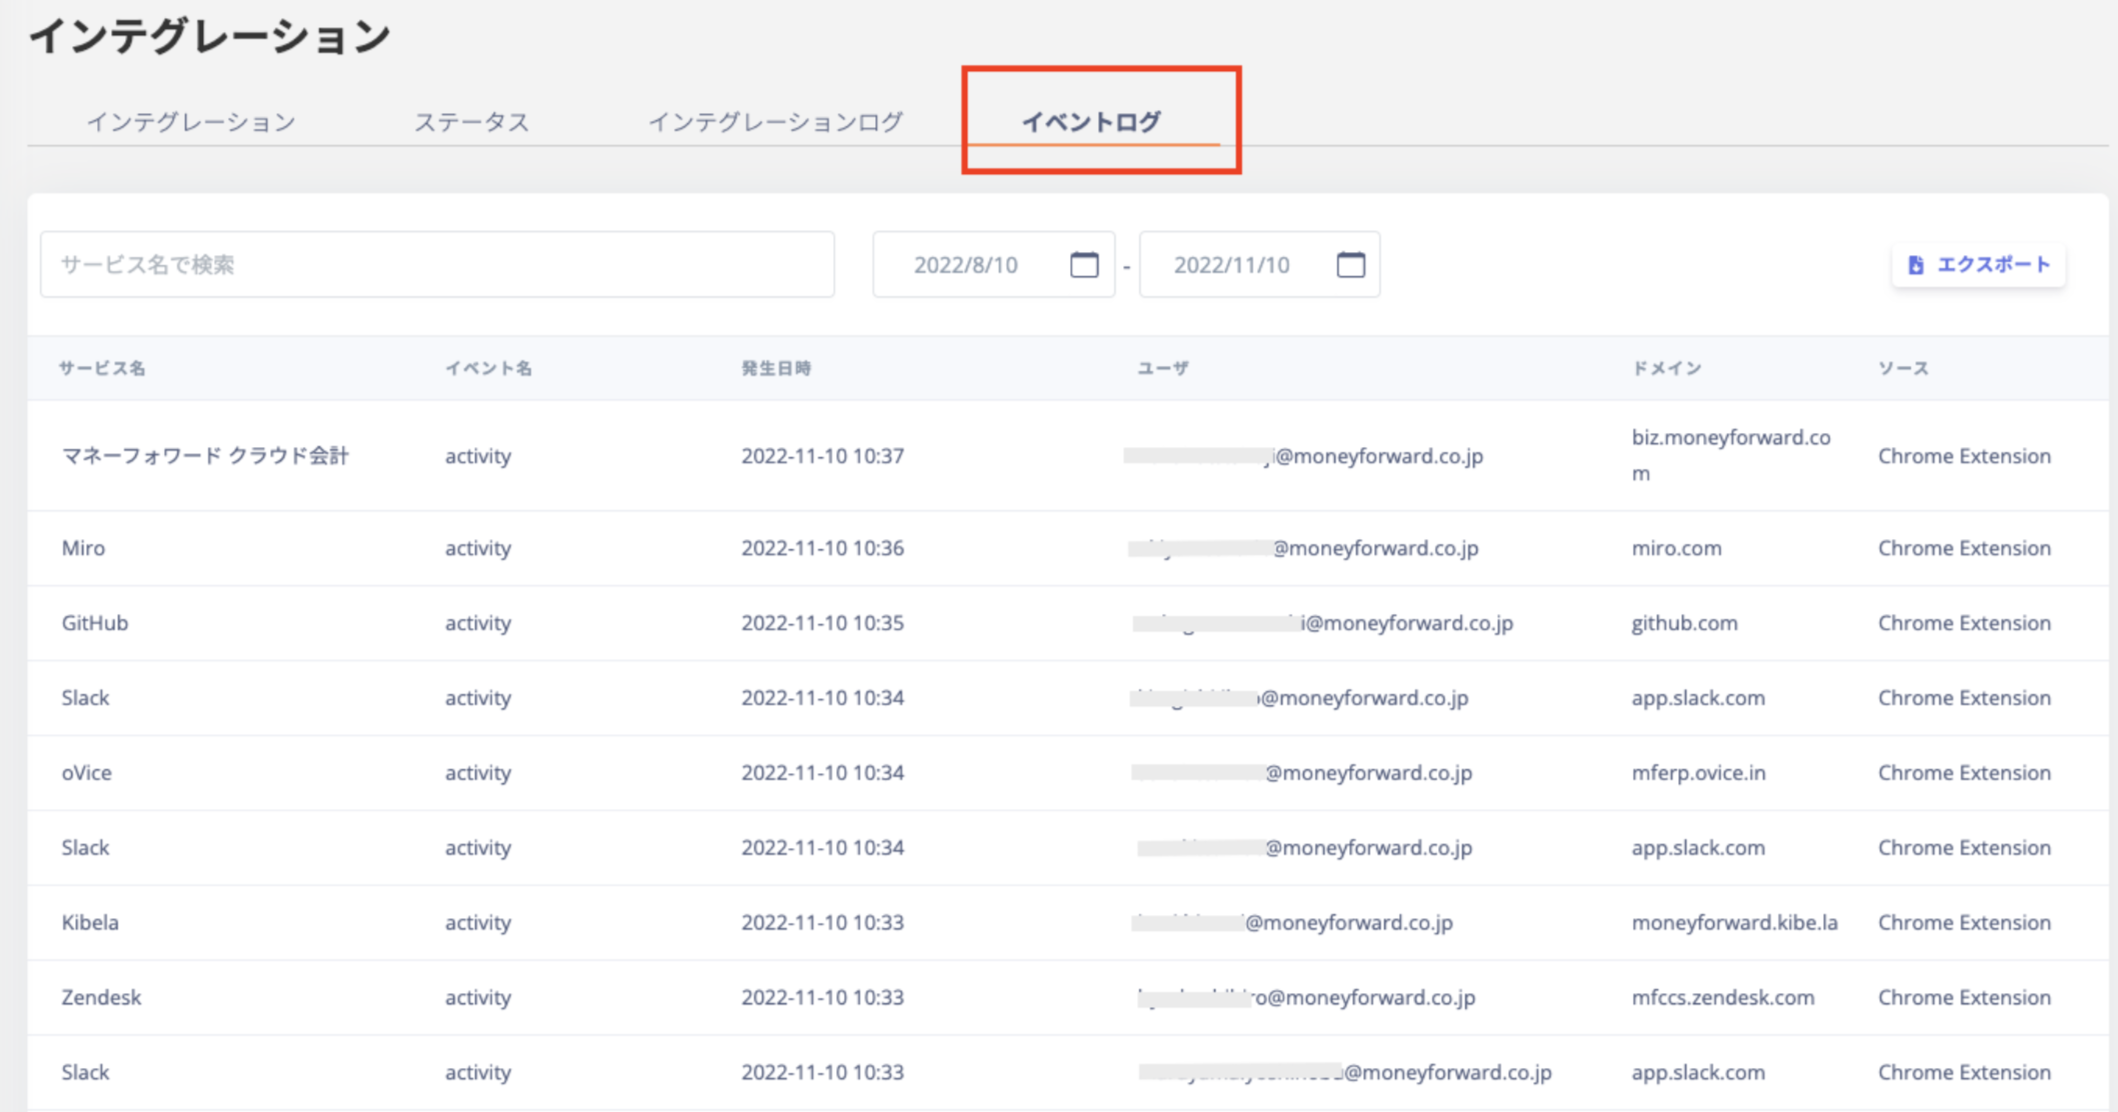Click the 2022/11/10 end date field
The height and width of the screenshot is (1112, 2118).
(1231, 265)
